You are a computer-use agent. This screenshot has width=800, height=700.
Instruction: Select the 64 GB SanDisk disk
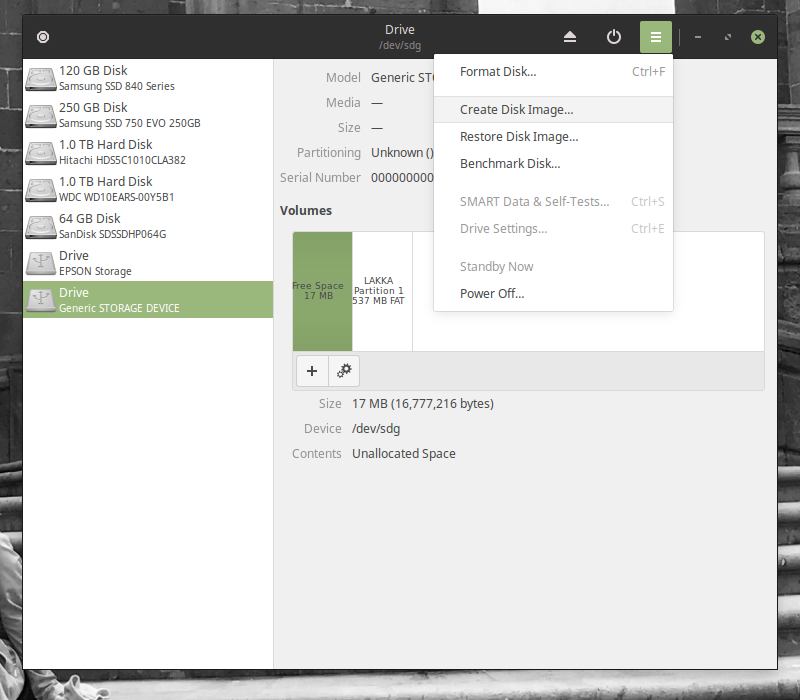pyautogui.click(x=148, y=226)
